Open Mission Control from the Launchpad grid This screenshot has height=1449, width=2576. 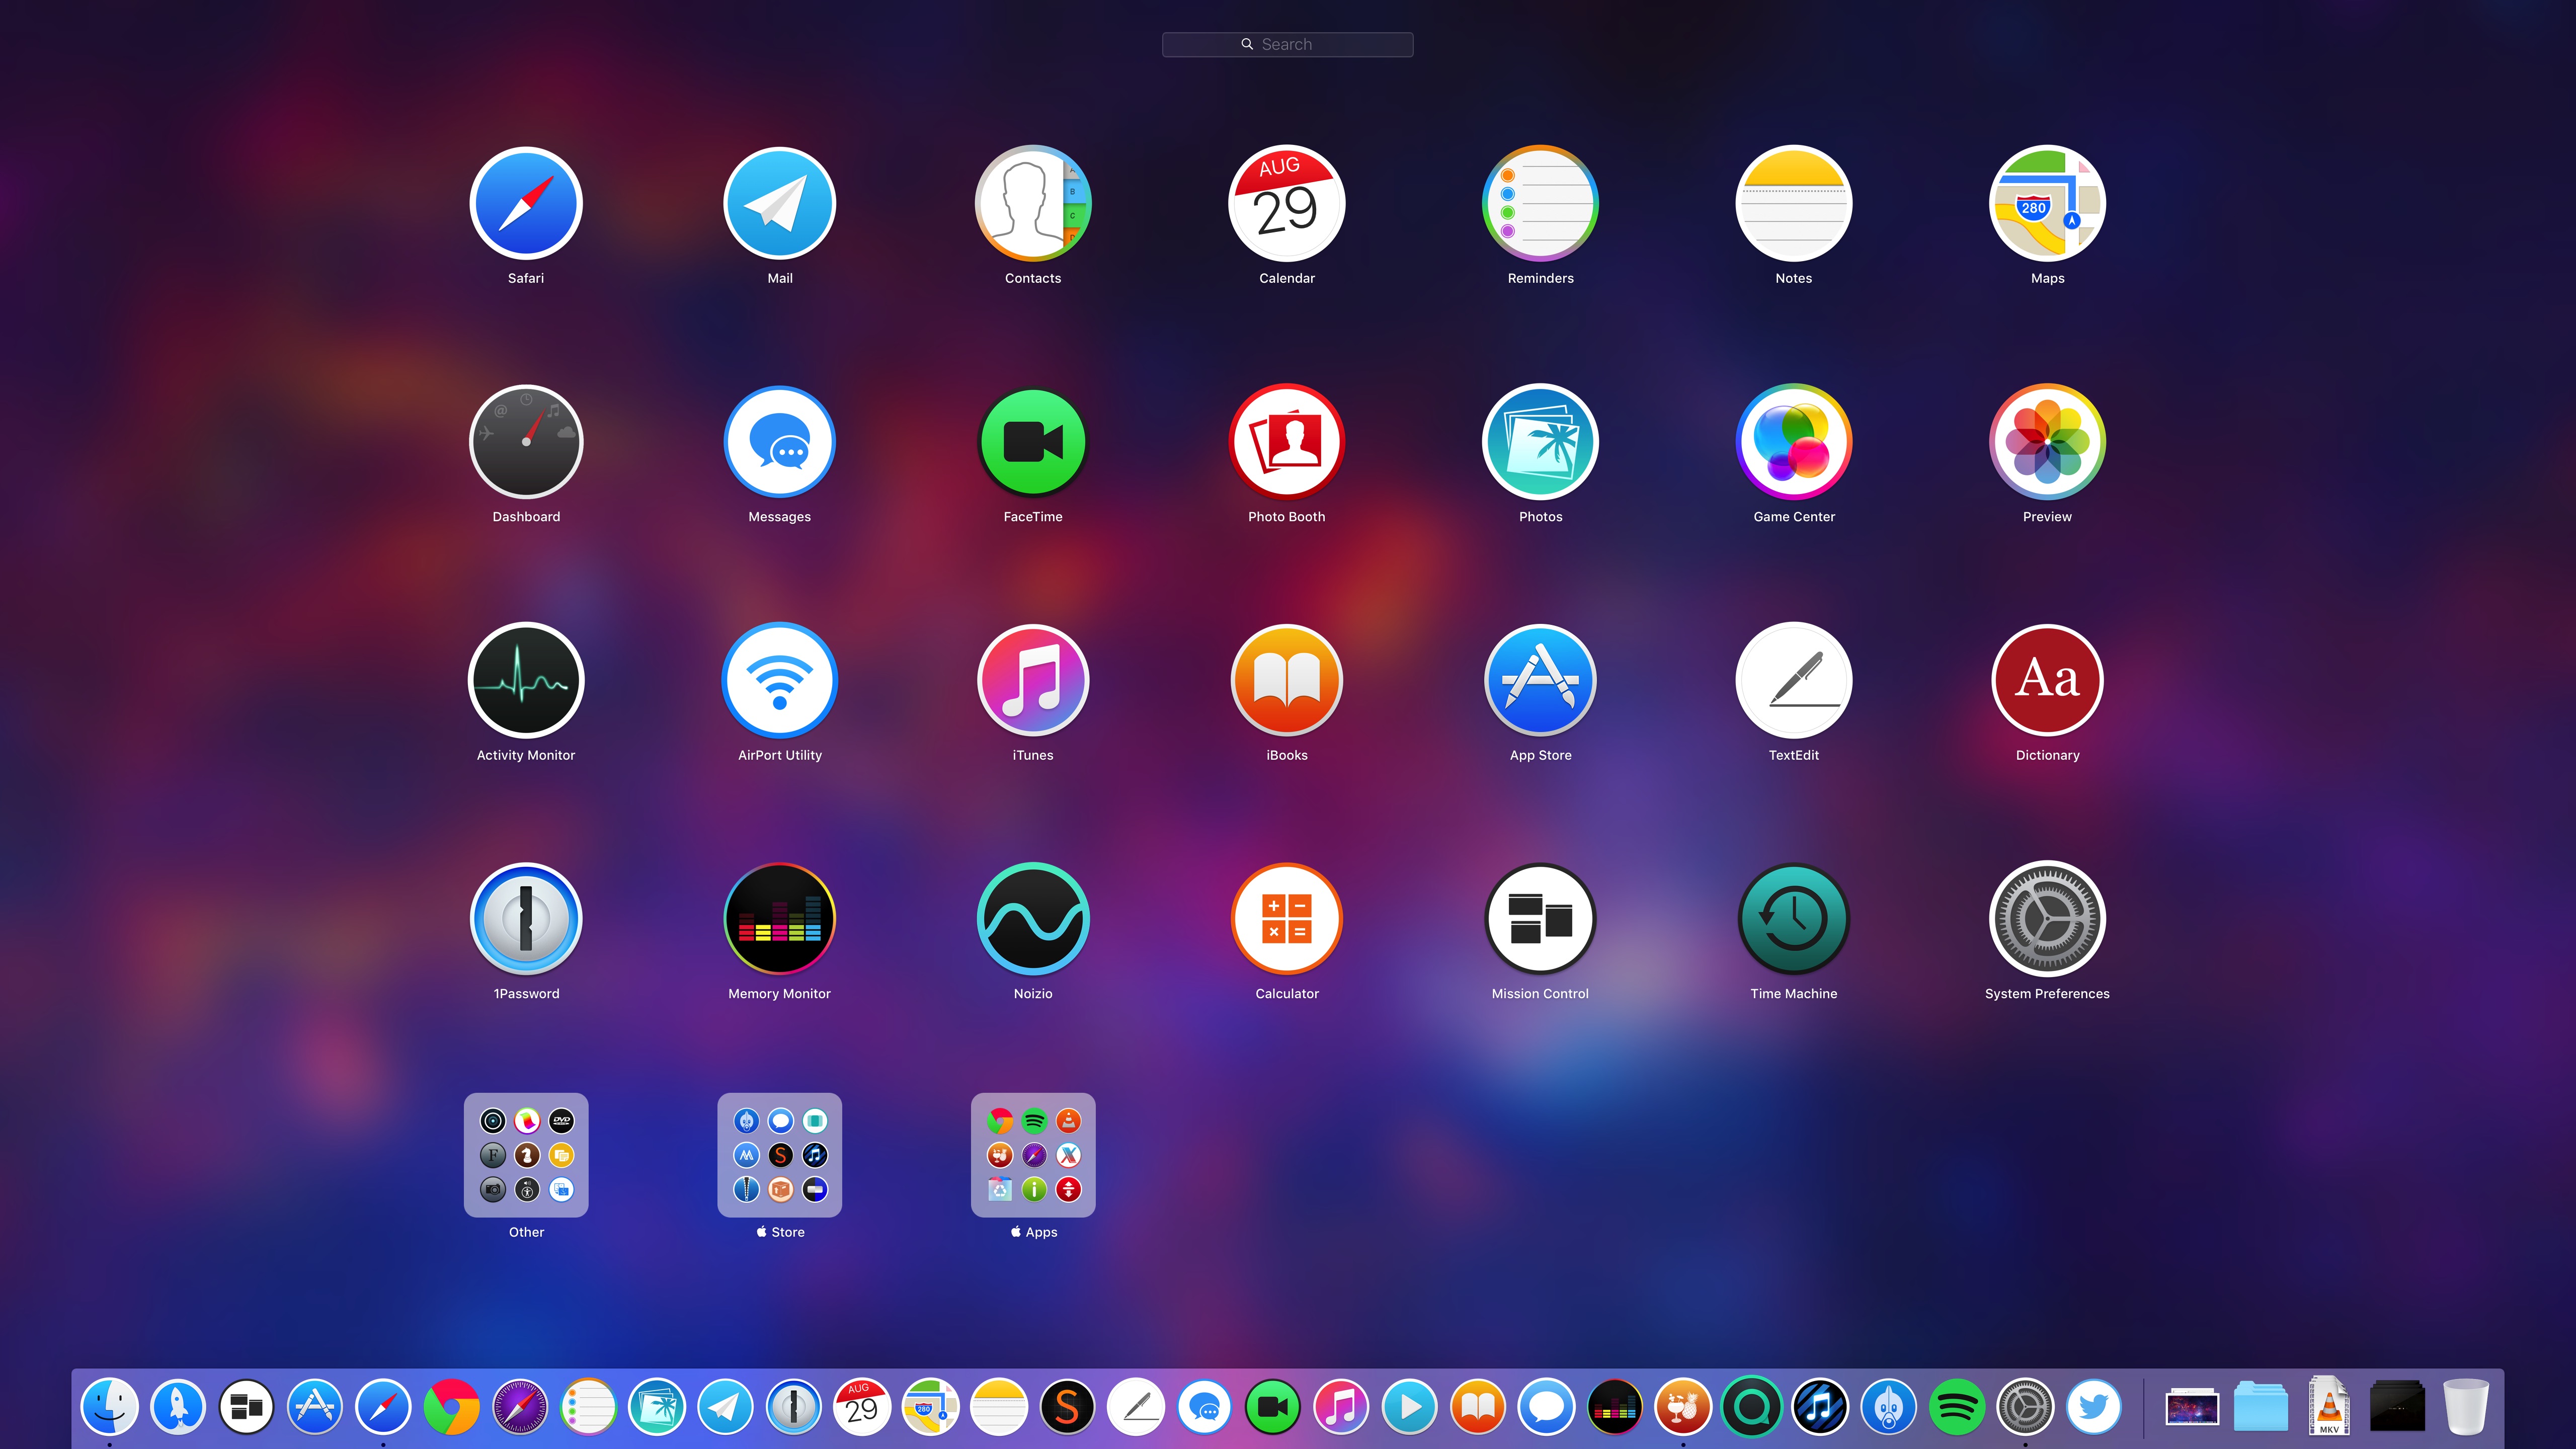(x=1540, y=918)
